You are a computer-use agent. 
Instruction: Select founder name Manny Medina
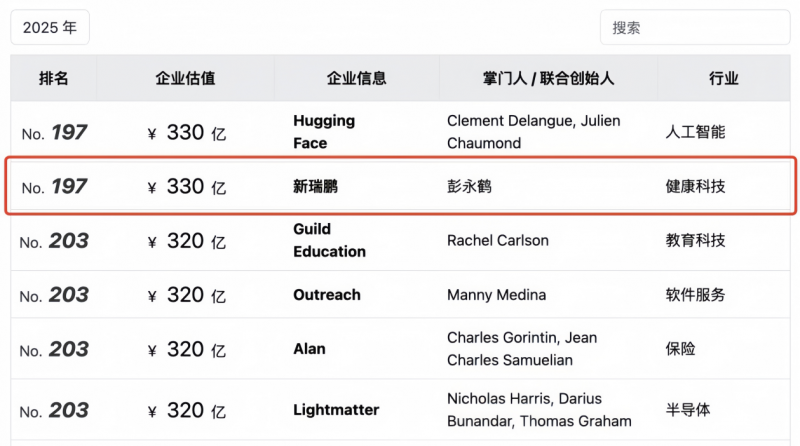pos(496,294)
